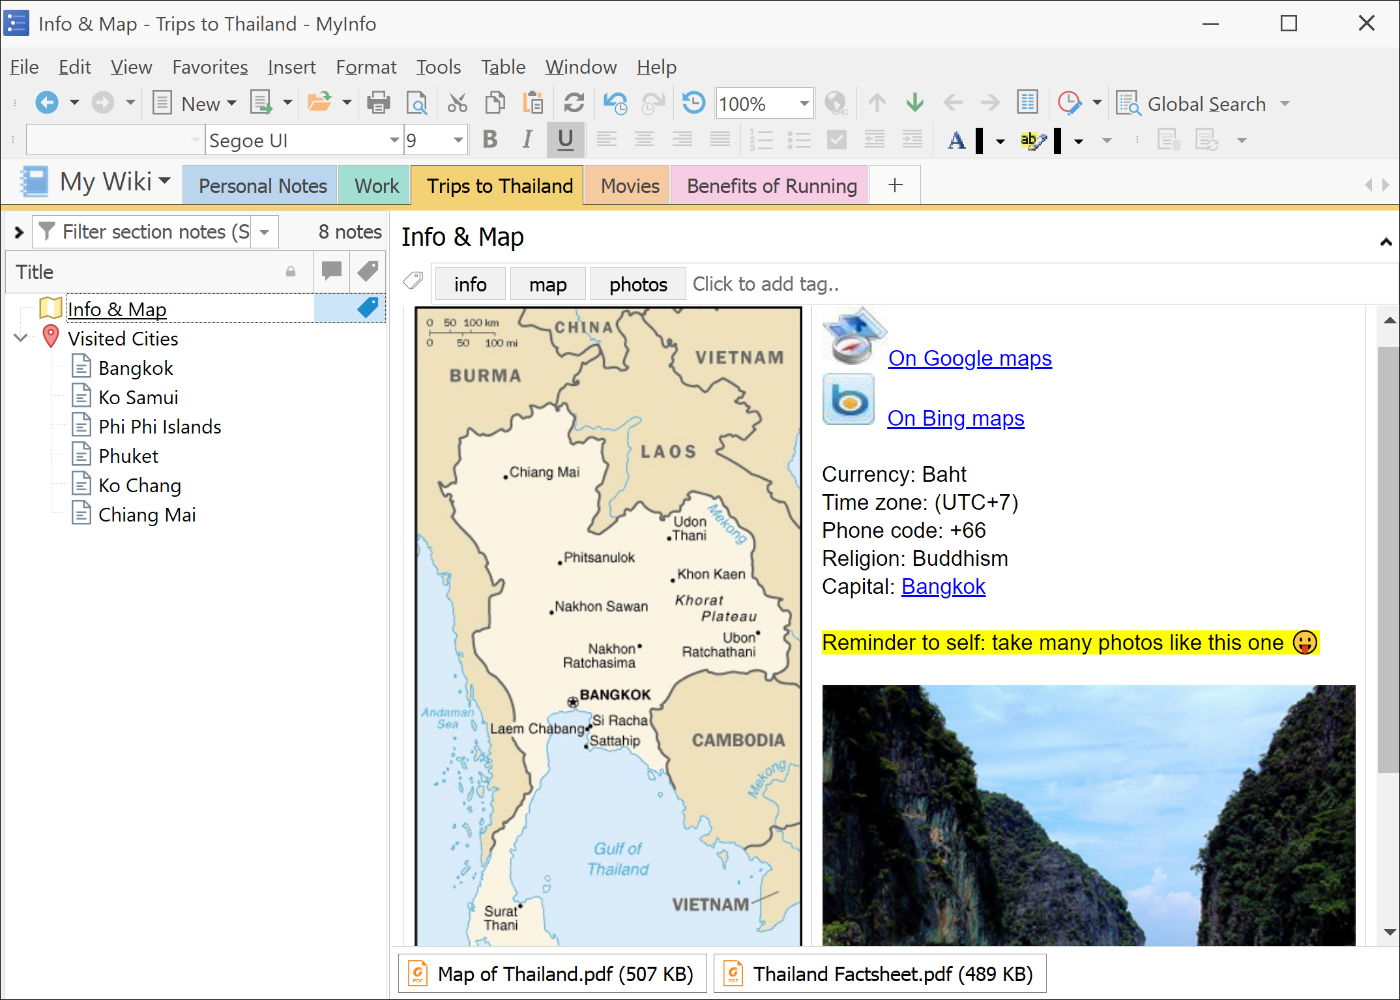The height and width of the screenshot is (1000, 1400).
Task: Click the Print Preview magnifier icon
Action: (x=416, y=103)
